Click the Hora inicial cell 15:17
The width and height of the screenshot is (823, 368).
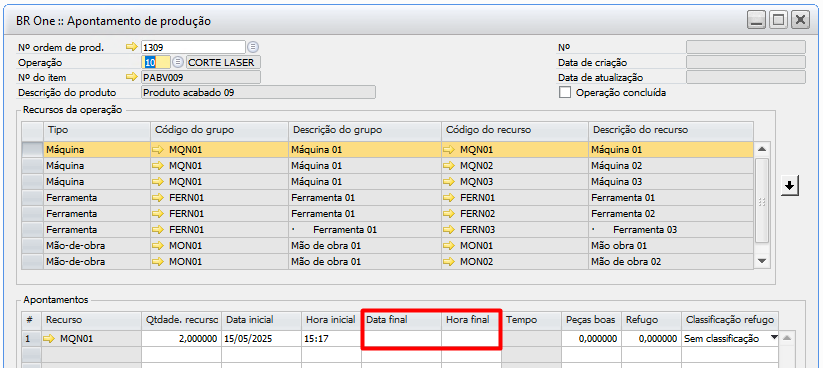coord(331,339)
